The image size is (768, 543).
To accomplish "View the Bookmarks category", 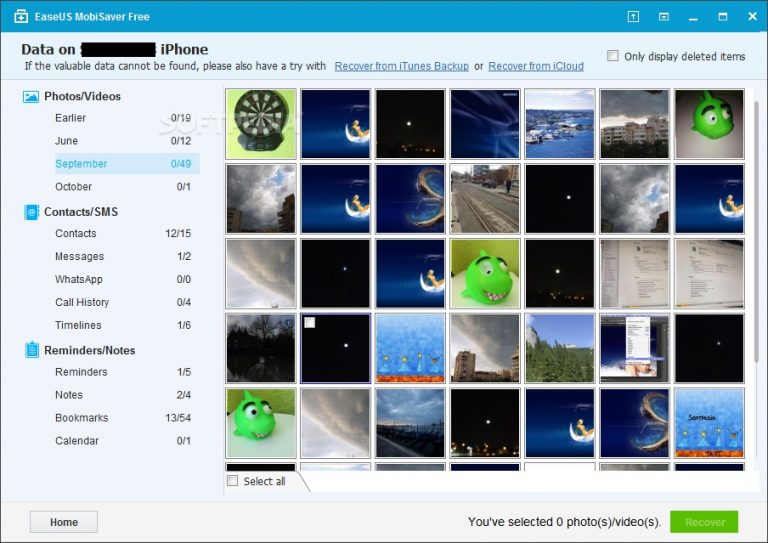I will [81, 418].
